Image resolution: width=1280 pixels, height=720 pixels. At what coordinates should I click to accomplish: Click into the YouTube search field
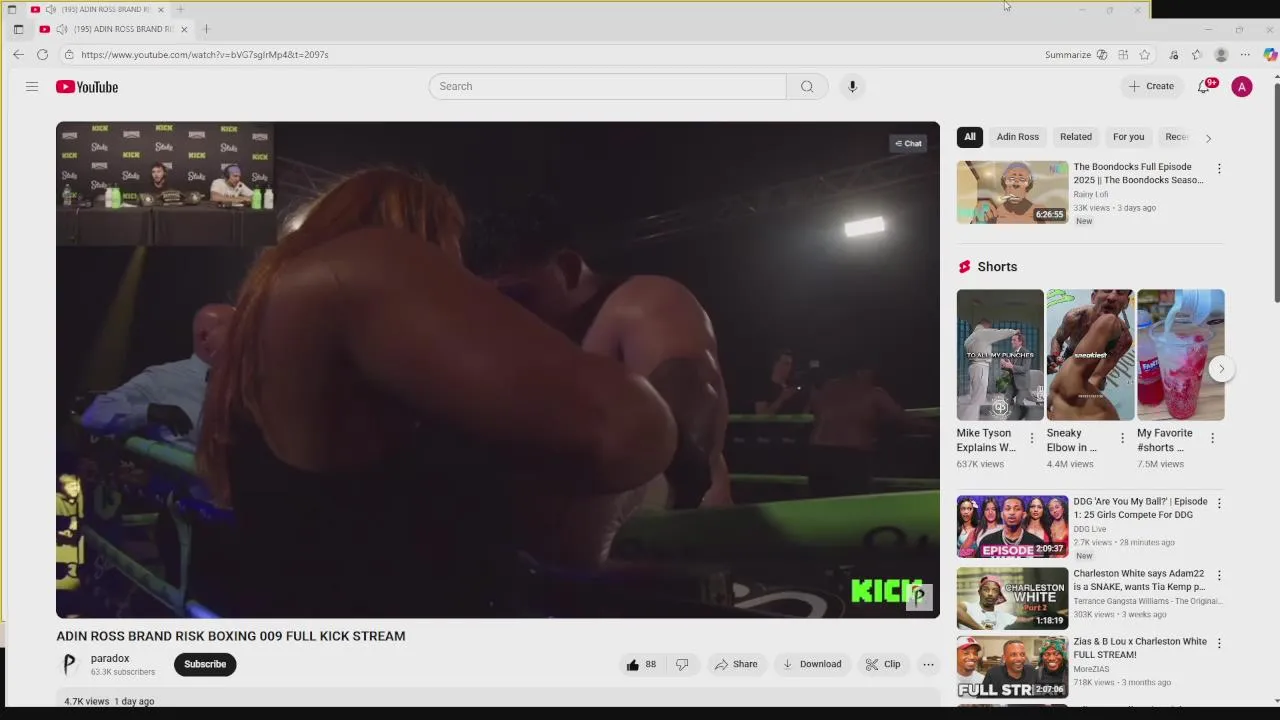(x=608, y=86)
